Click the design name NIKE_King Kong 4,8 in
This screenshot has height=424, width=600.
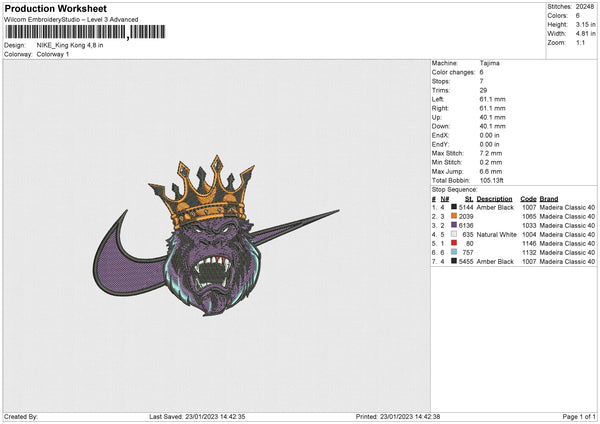(x=70, y=45)
